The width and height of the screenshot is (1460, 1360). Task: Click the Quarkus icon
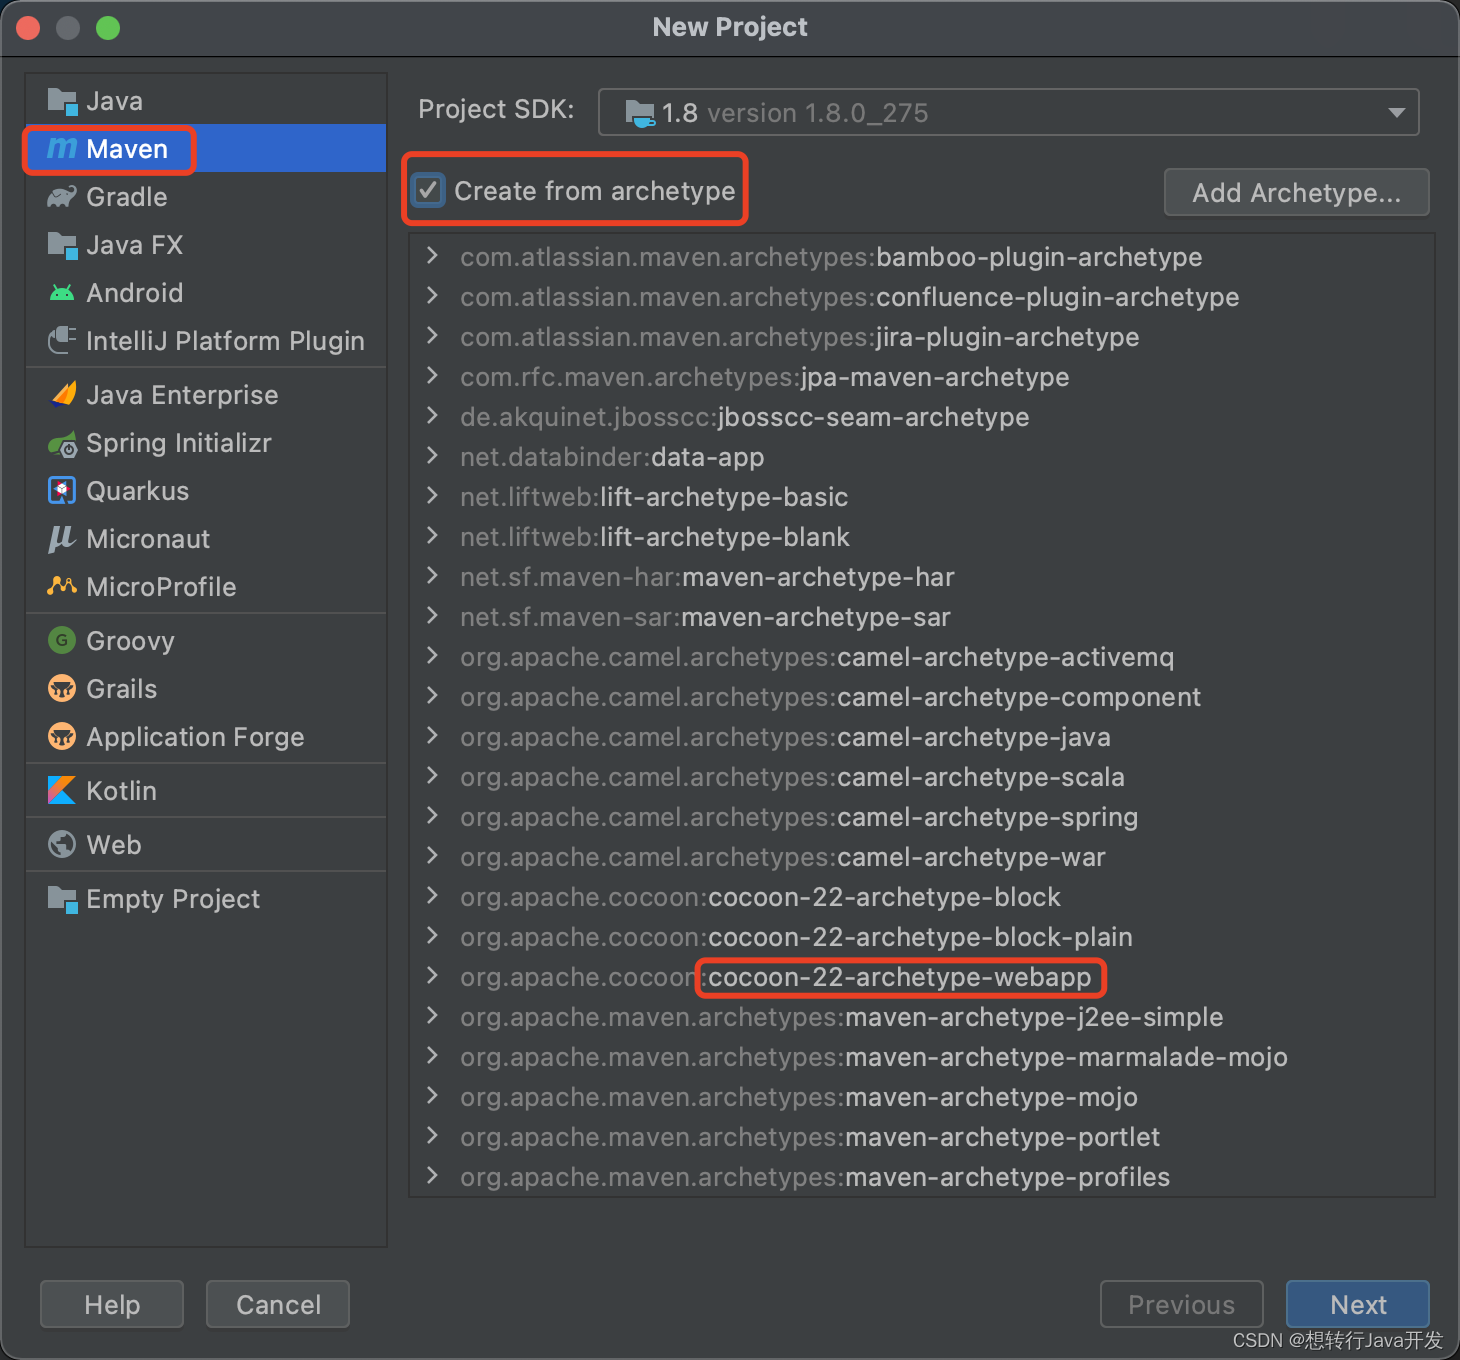pos(62,491)
